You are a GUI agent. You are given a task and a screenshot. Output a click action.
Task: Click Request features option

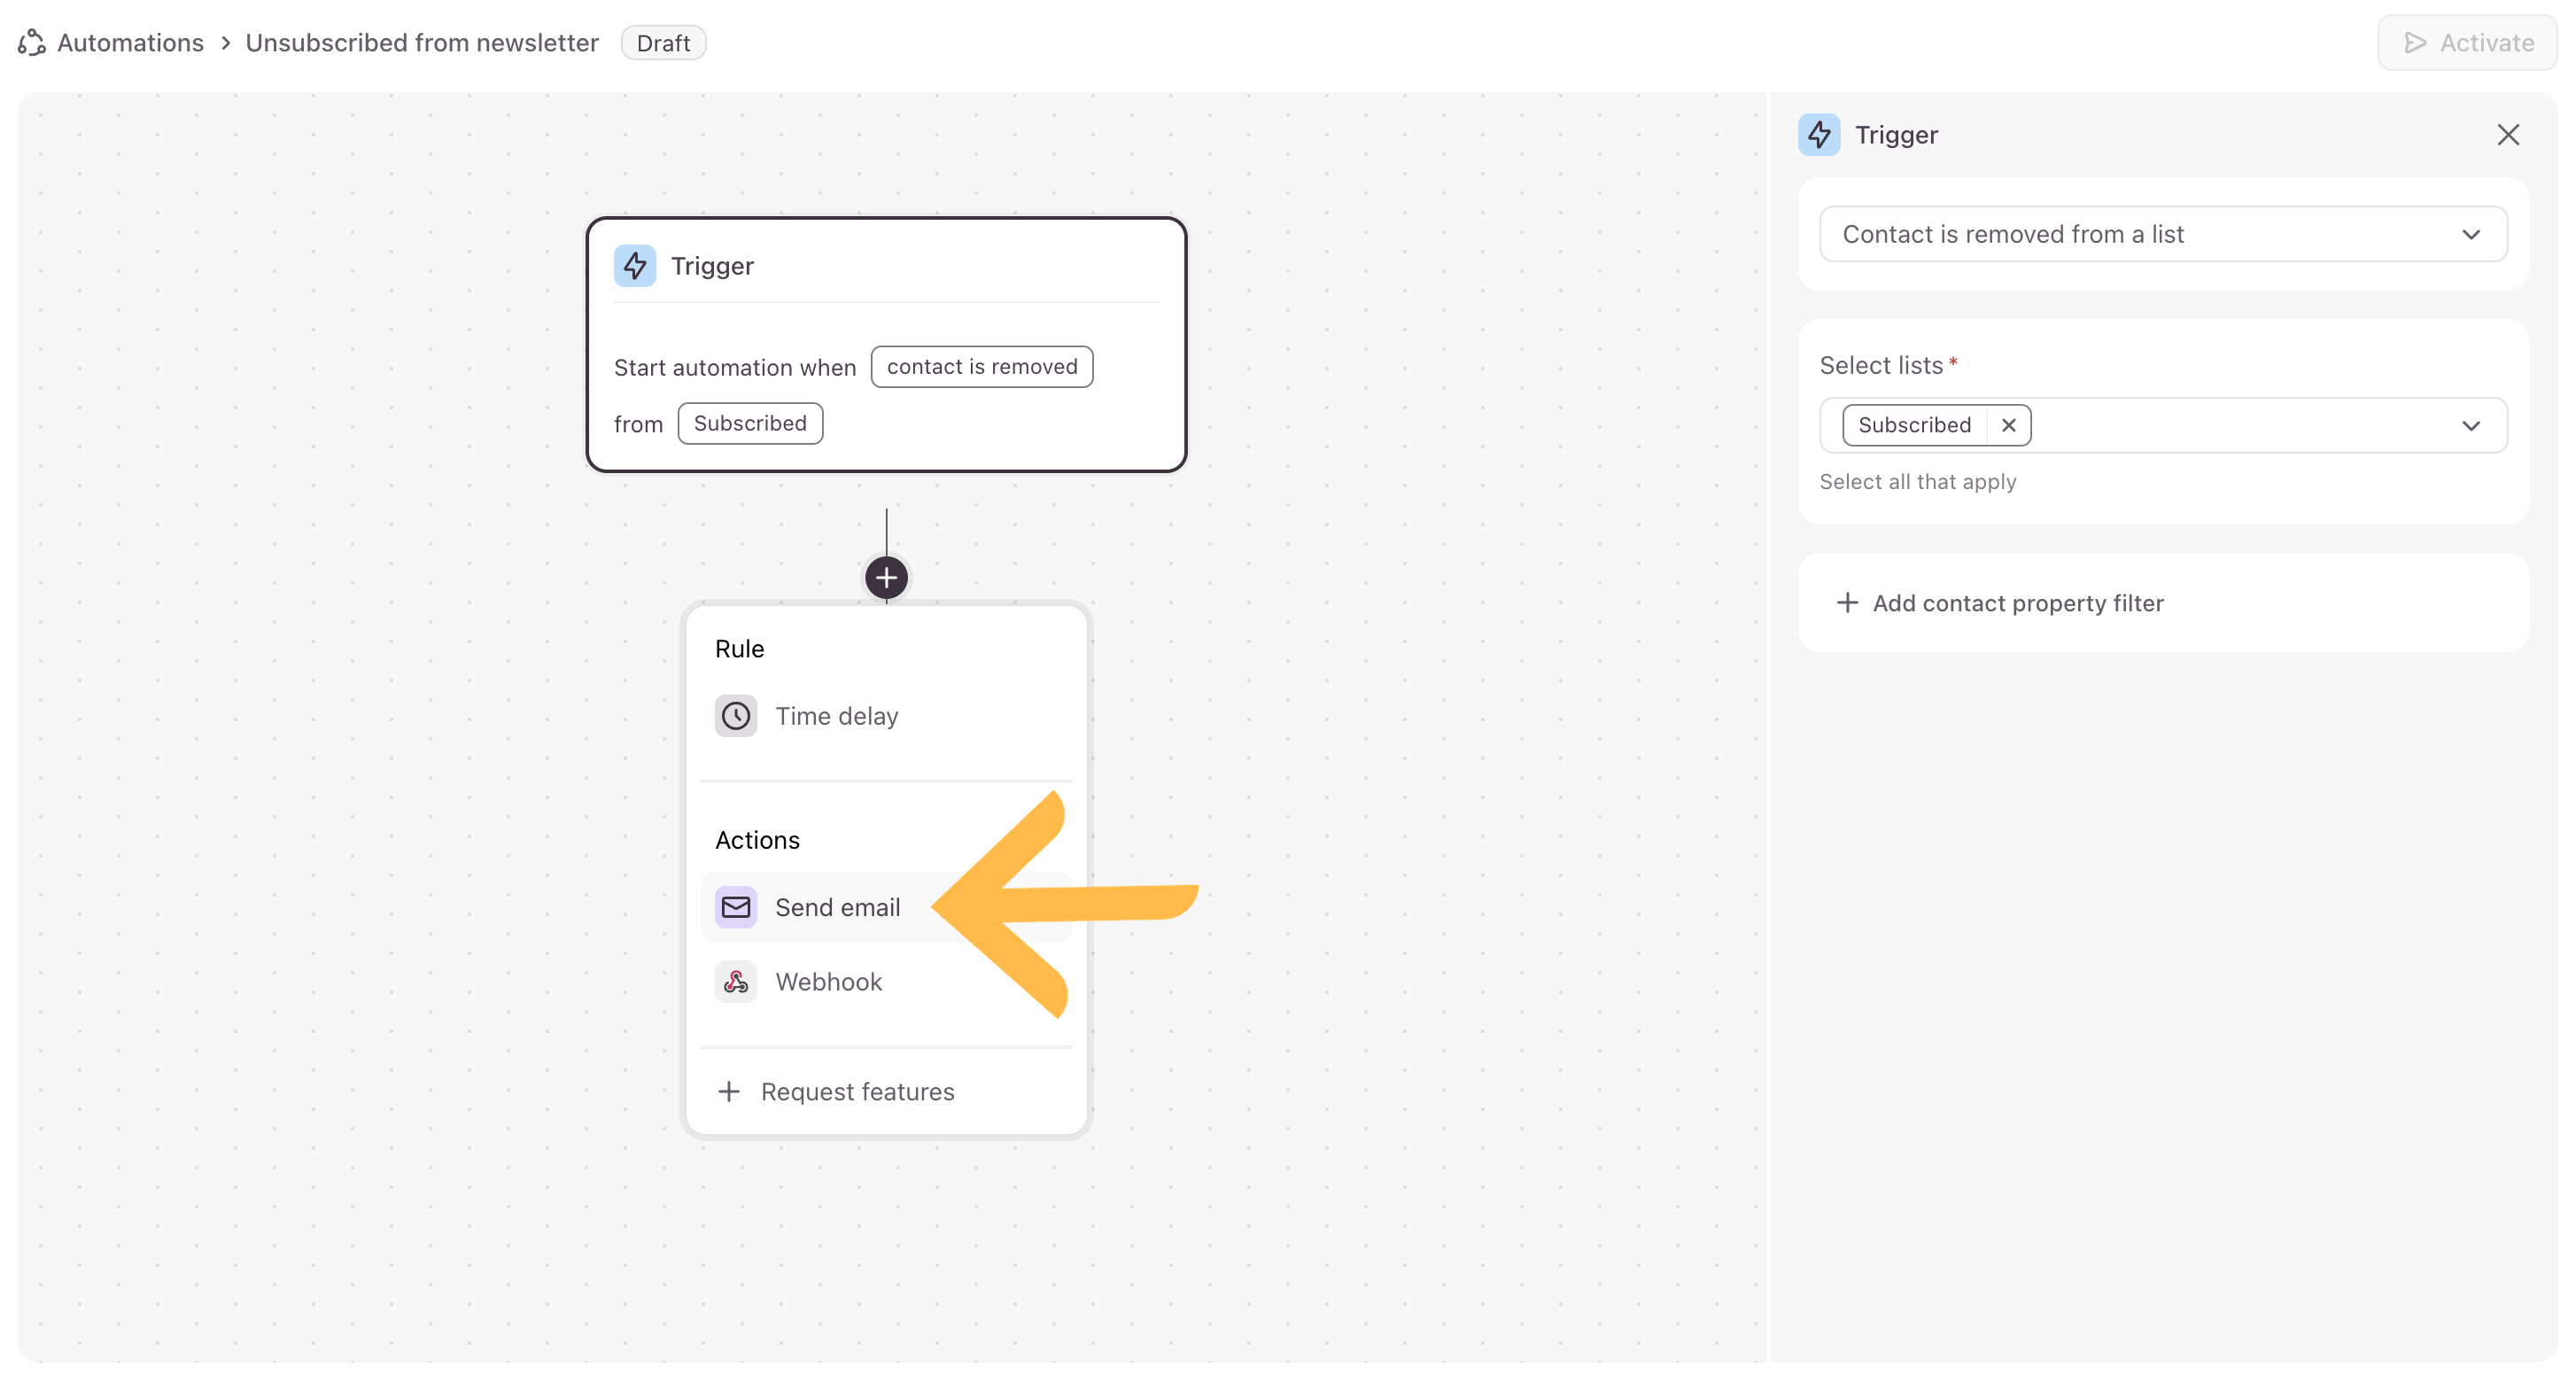point(856,1091)
